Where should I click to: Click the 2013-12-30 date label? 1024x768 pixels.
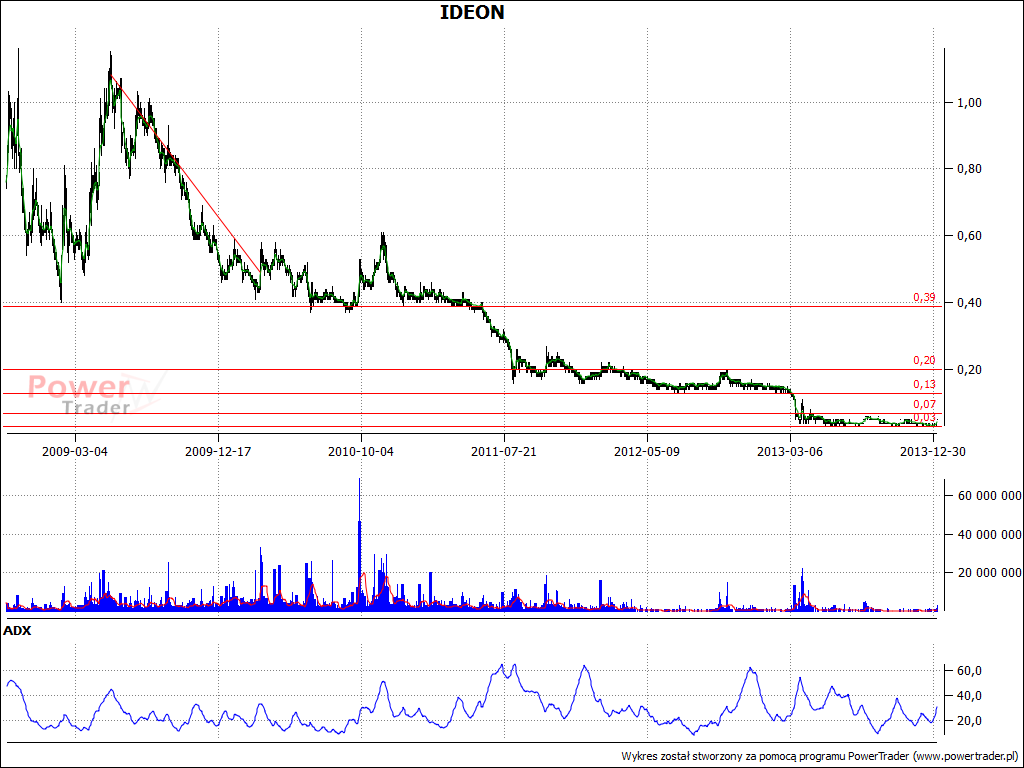point(933,451)
